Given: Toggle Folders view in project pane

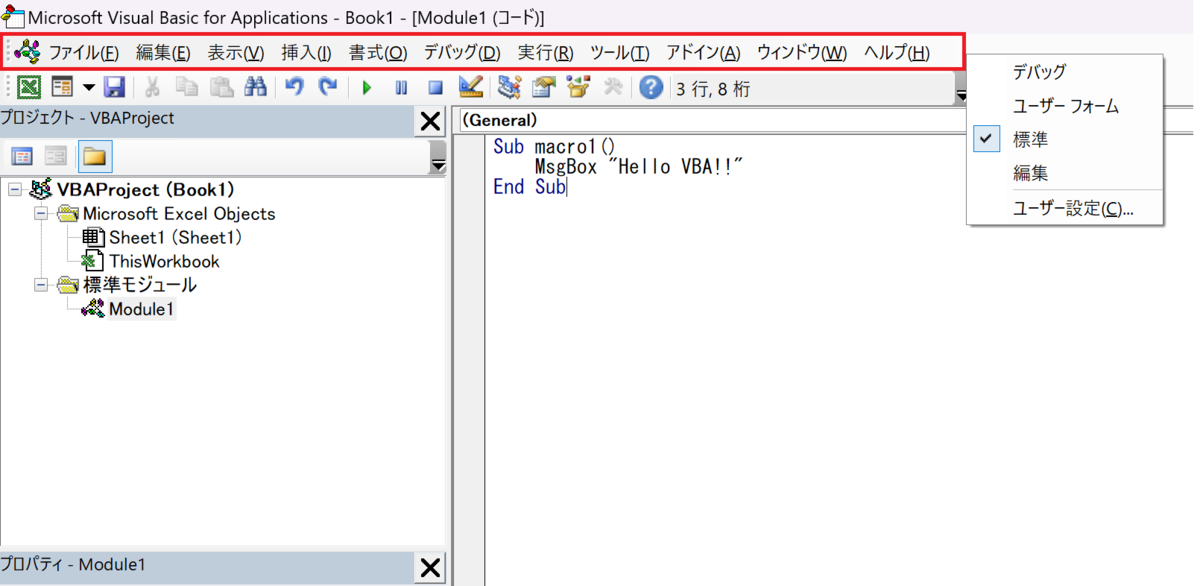Looking at the screenshot, I should 95,157.
